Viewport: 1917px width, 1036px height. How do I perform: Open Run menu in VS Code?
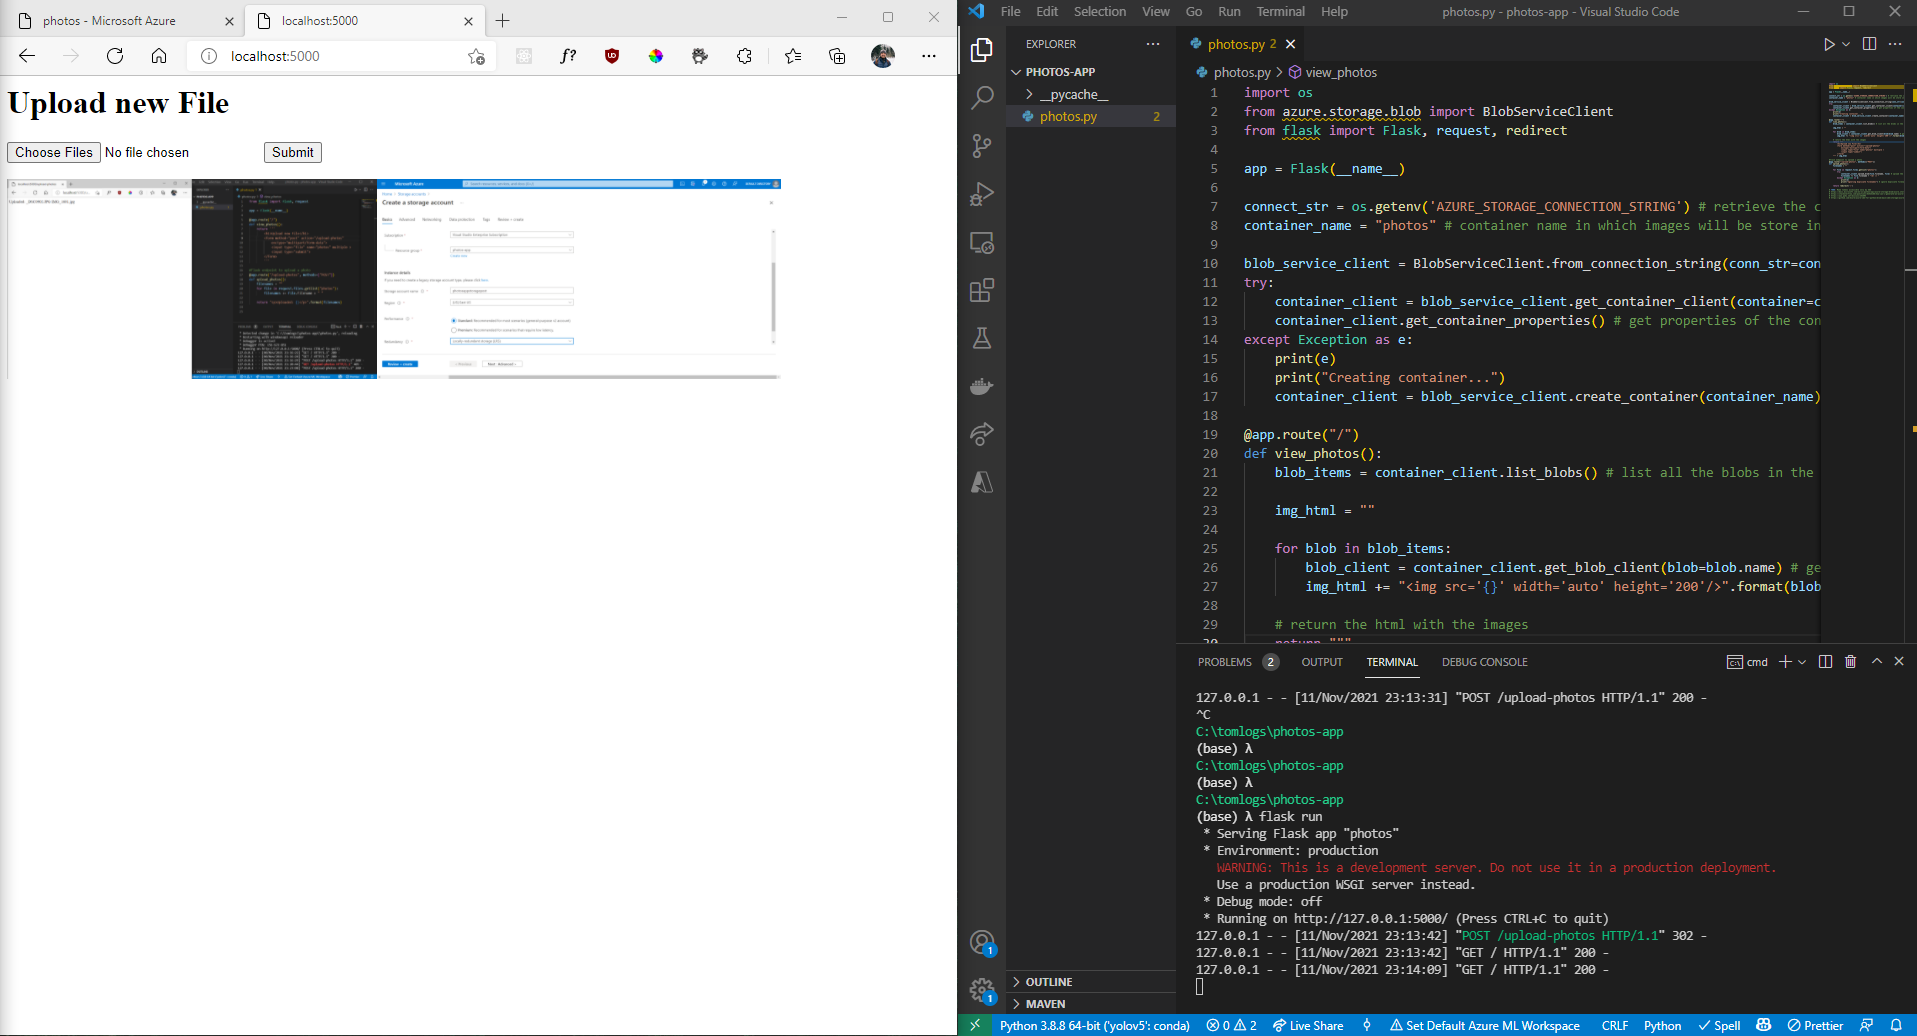(1229, 12)
